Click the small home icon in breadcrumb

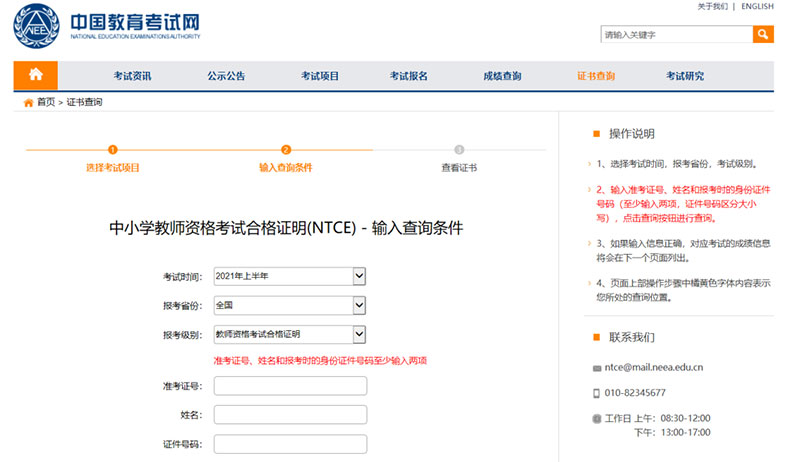[28, 102]
